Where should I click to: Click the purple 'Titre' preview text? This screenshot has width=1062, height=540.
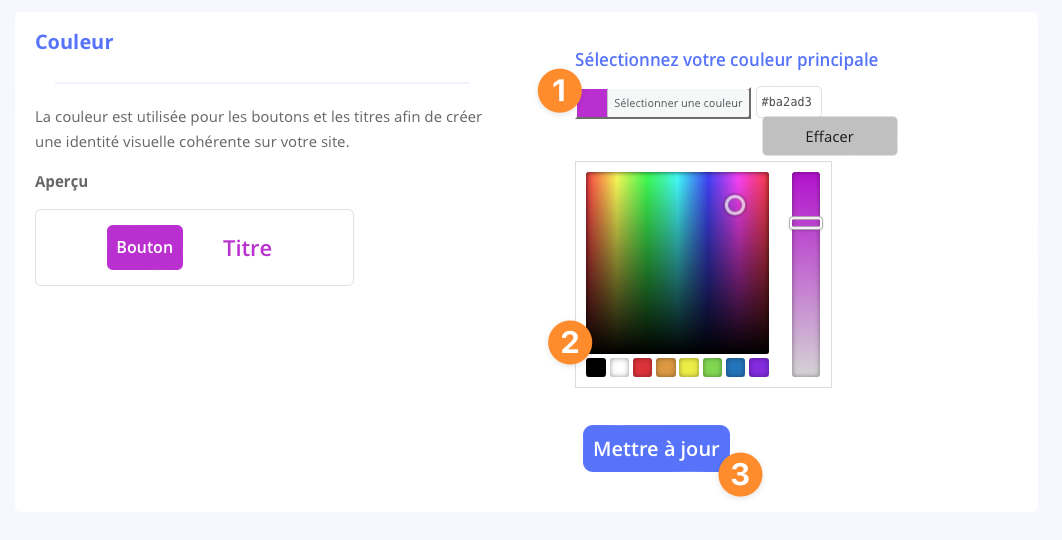tap(247, 248)
